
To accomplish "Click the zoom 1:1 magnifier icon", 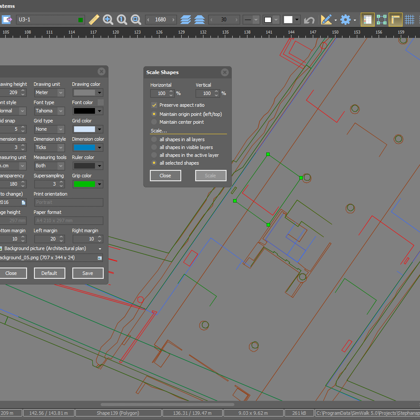I will (x=122, y=20).
